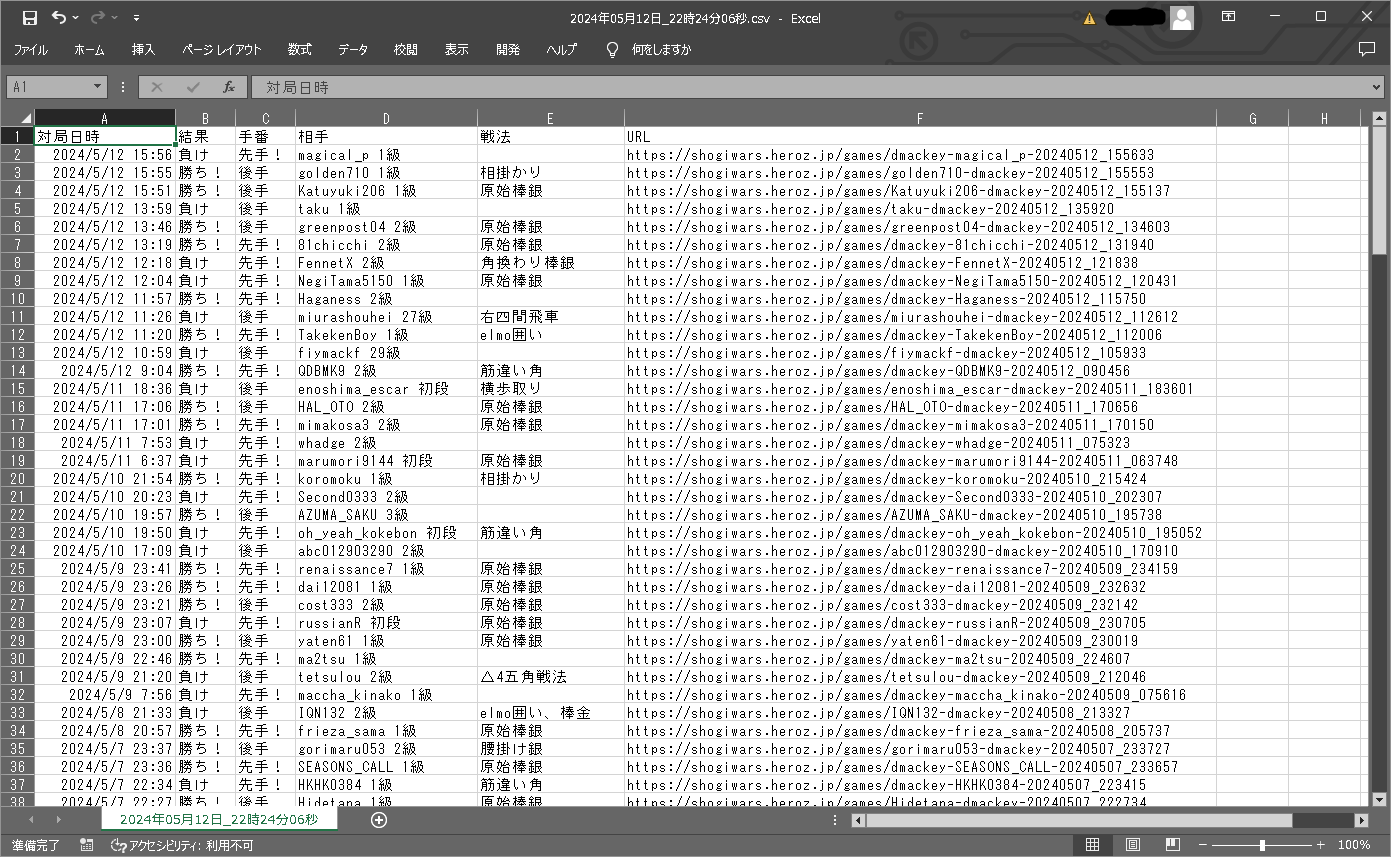This screenshot has height=857, width=1391.
Task: Click the greyed-out Redo arrow
Action: [98, 17]
